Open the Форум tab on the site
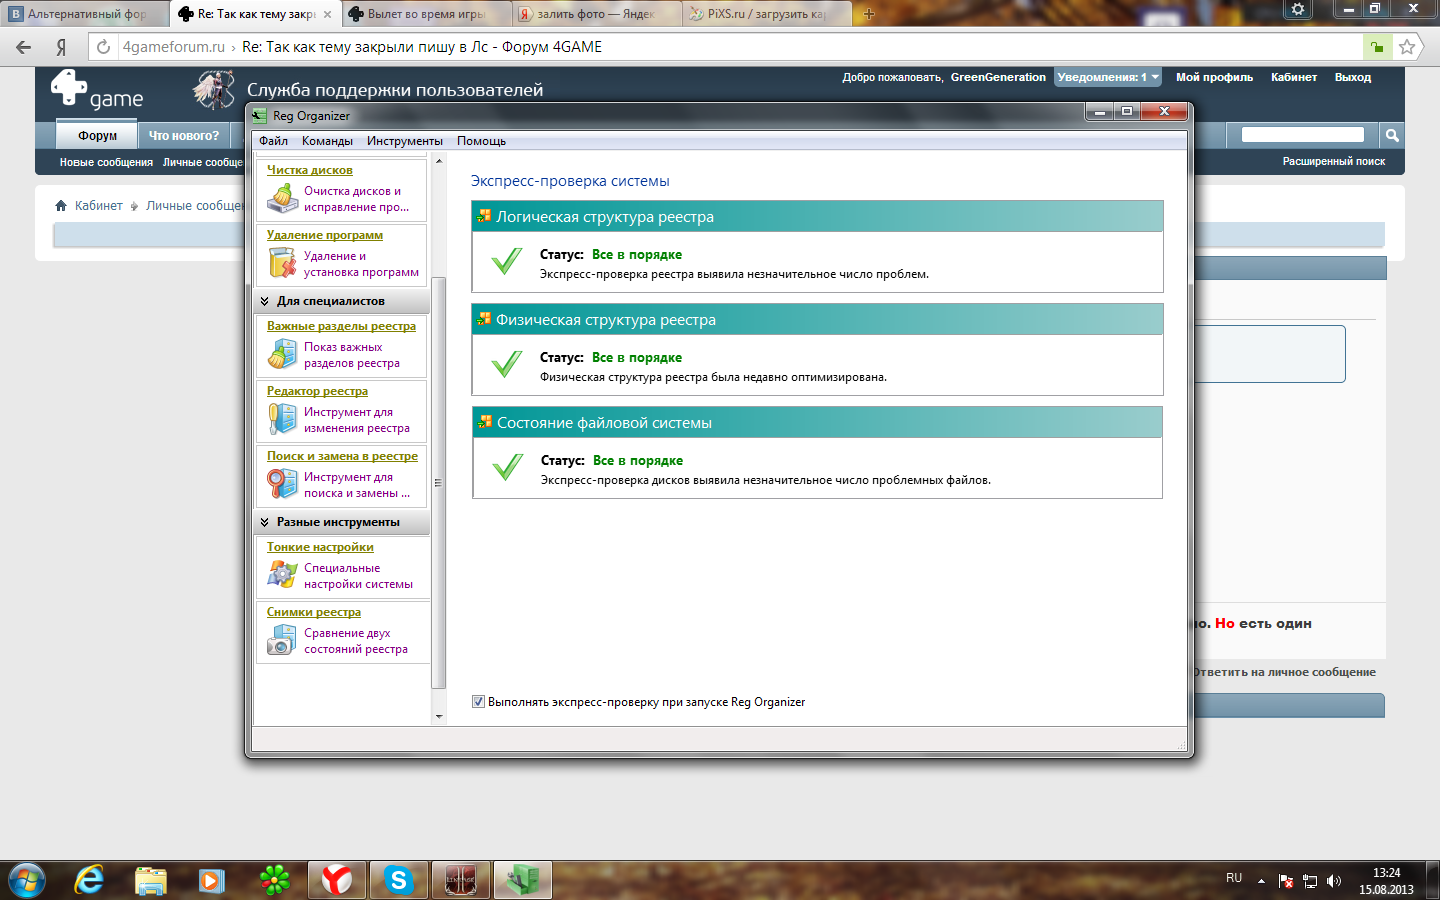 pyautogui.click(x=98, y=136)
